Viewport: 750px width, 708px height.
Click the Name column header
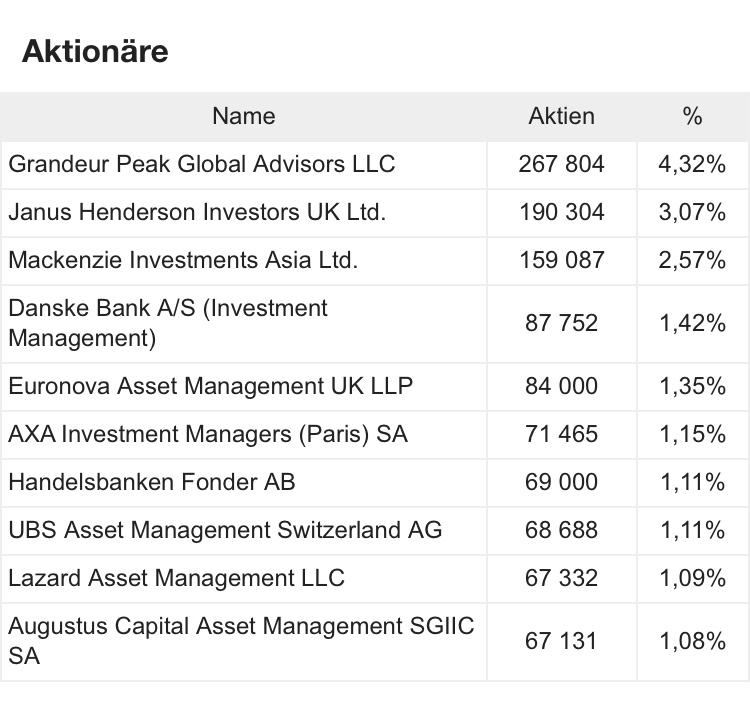click(243, 116)
